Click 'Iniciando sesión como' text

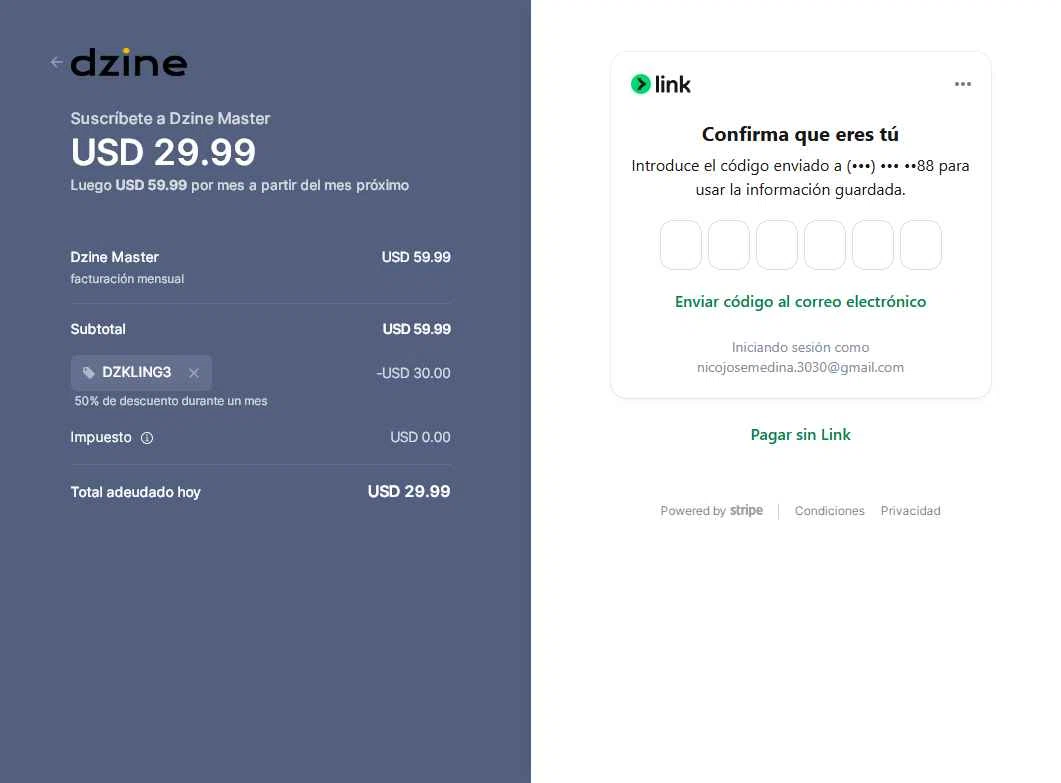(x=800, y=347)
